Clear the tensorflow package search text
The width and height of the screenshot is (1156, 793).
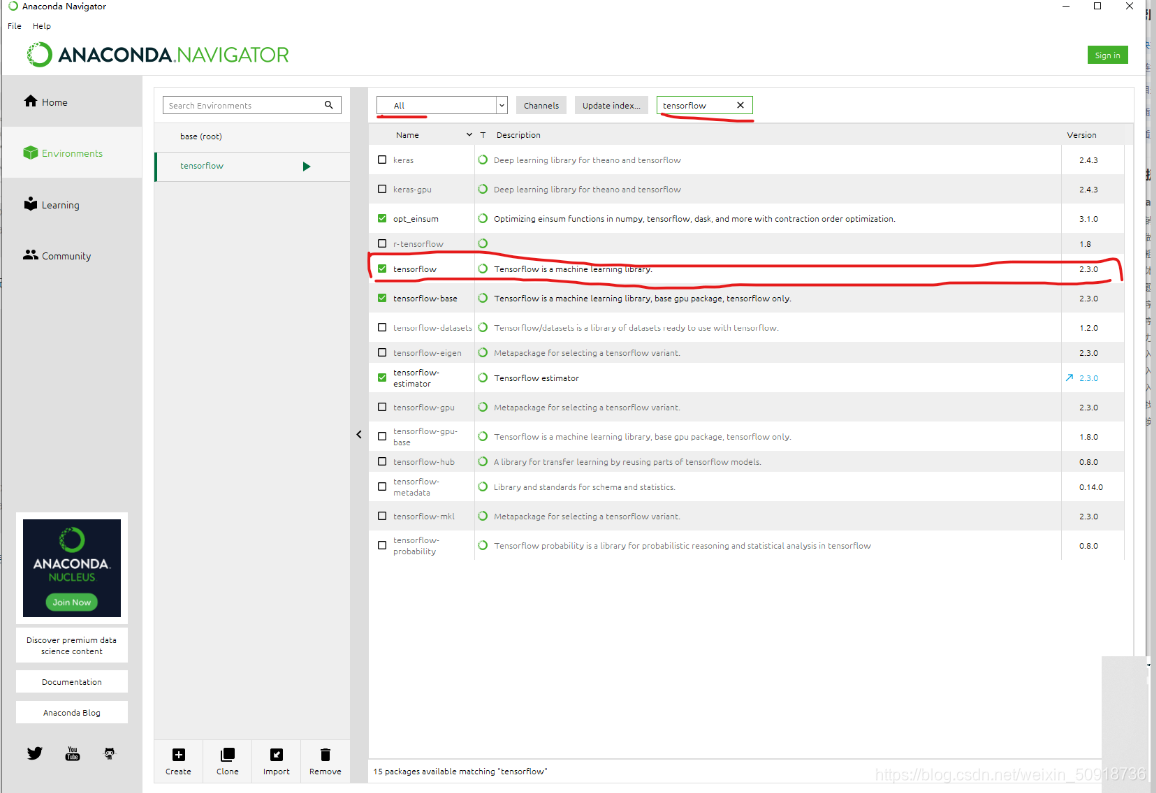(x=740, y=105)
